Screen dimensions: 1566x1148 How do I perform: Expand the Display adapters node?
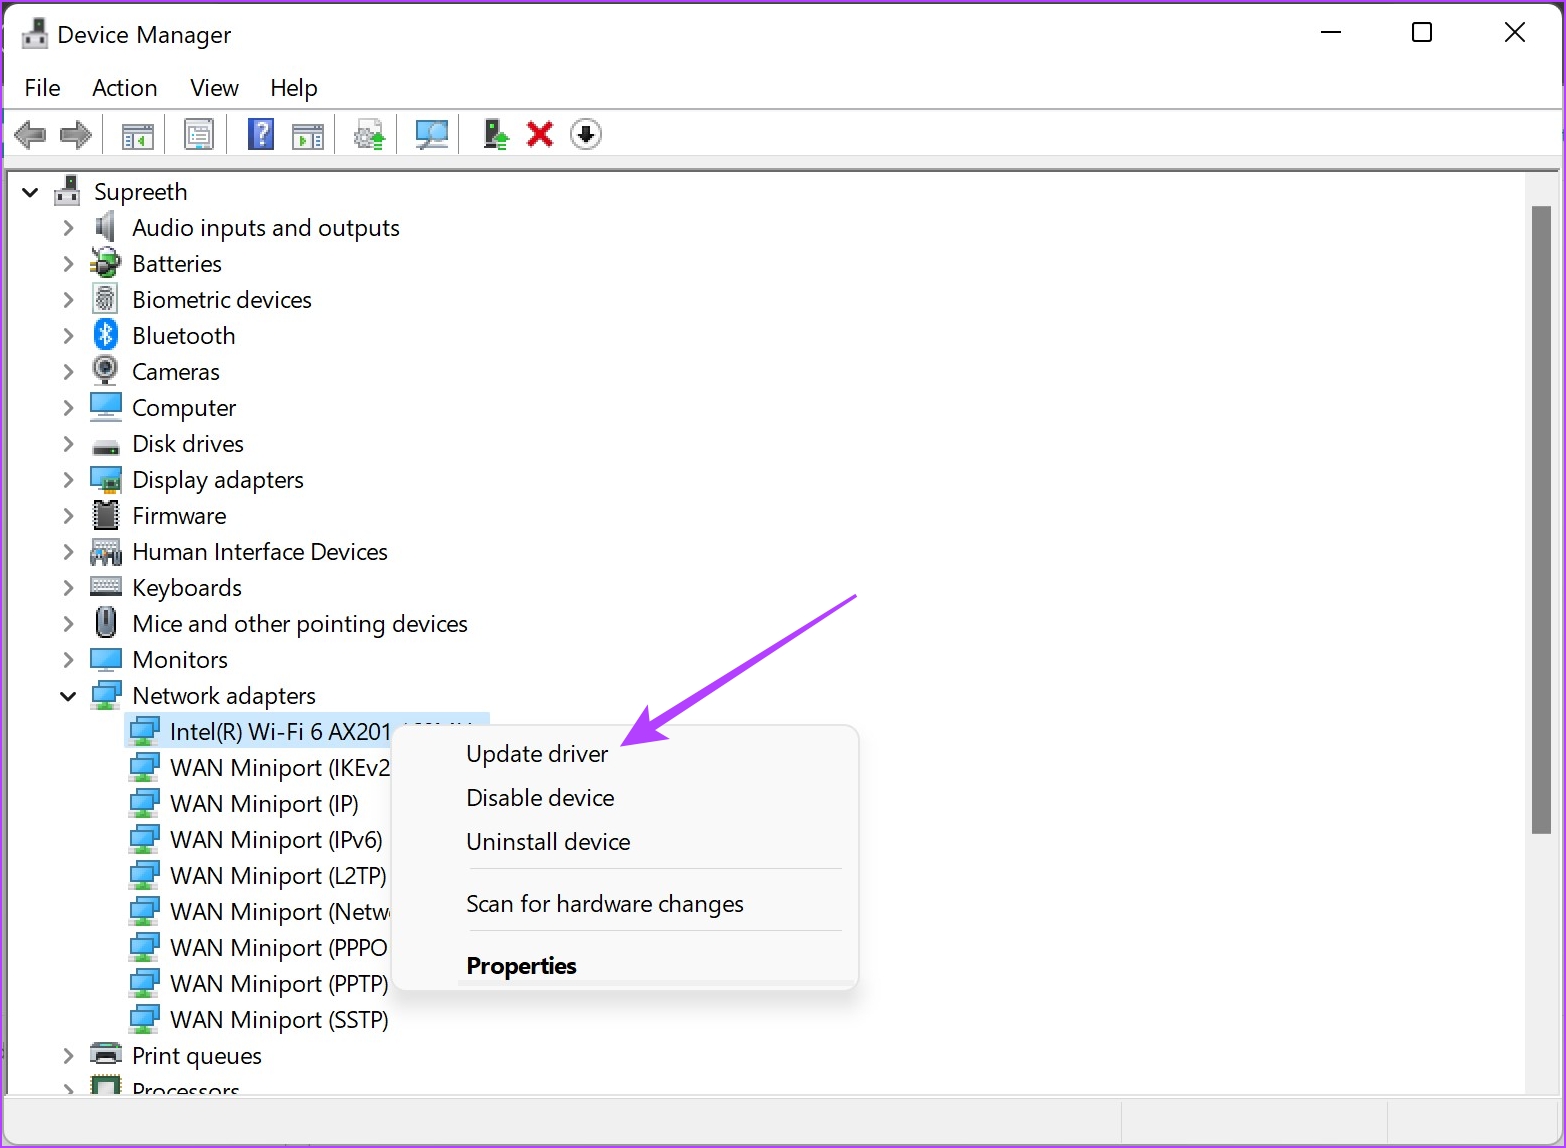(68, 480)
